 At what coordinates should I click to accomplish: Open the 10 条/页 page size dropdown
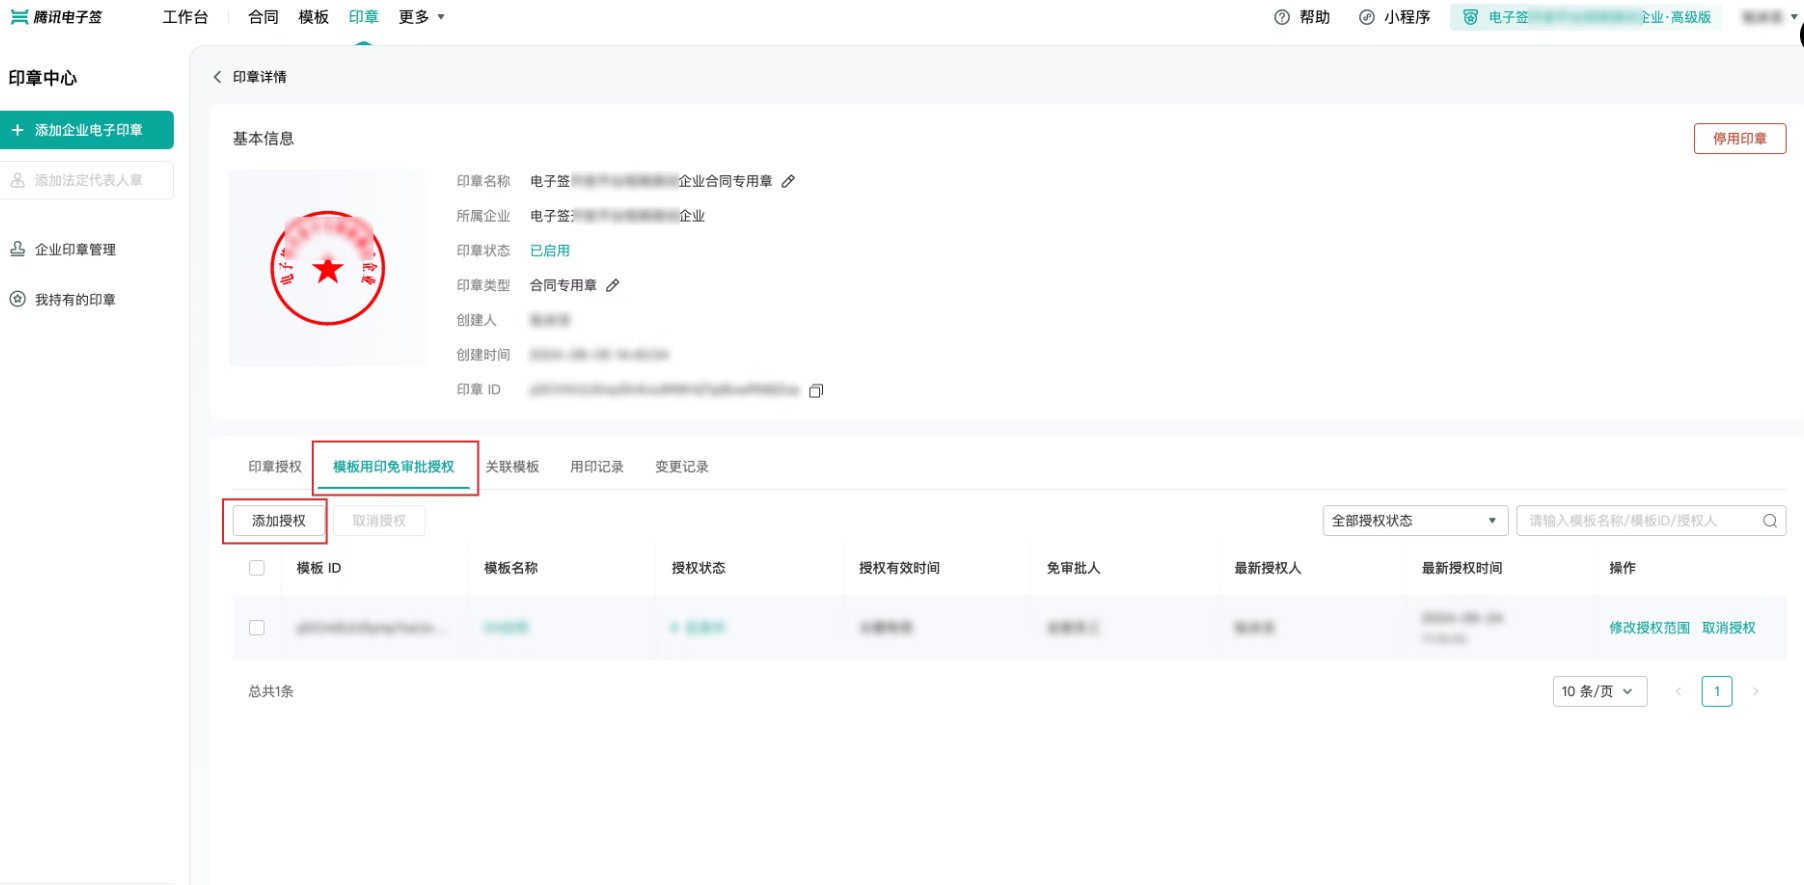pos(1599,691)
